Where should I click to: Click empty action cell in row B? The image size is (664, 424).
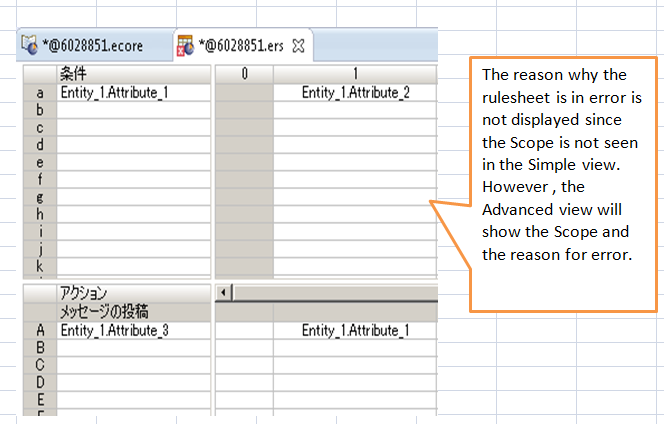coord(133,348)
